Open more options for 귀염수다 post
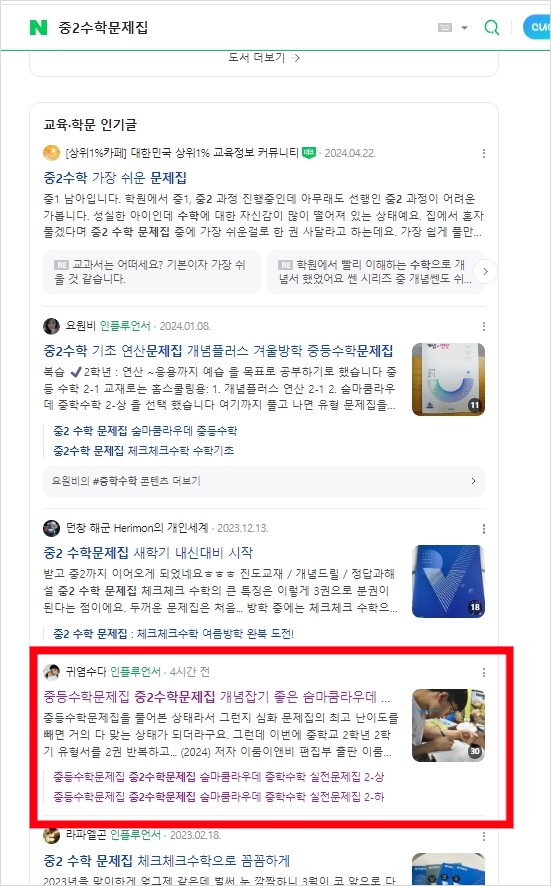This screenshot has height=886, width=551. tap(484, 672)
